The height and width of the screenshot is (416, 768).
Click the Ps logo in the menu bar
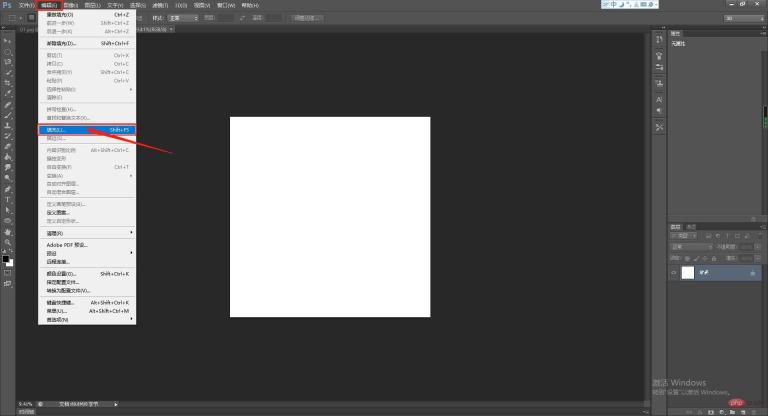coord(7,5)
